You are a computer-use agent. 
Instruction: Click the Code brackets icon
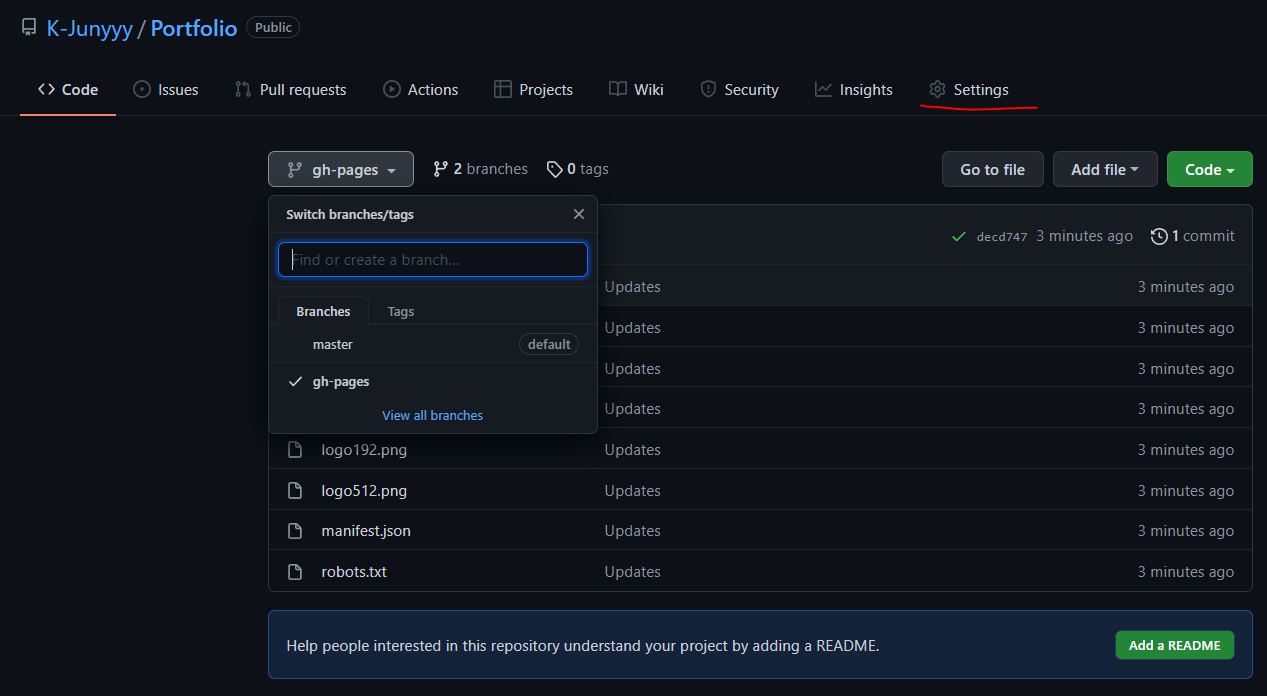[46, 90]
